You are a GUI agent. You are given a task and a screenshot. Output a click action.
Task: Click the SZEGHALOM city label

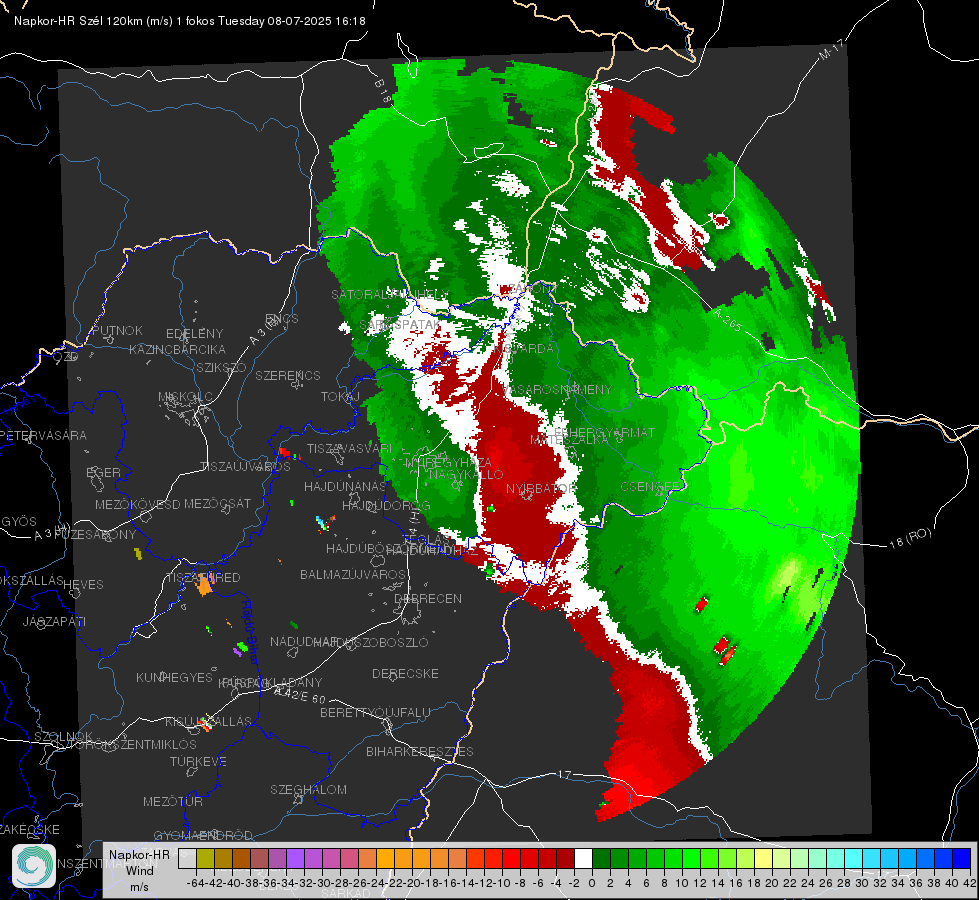click(x=308, y=789)
